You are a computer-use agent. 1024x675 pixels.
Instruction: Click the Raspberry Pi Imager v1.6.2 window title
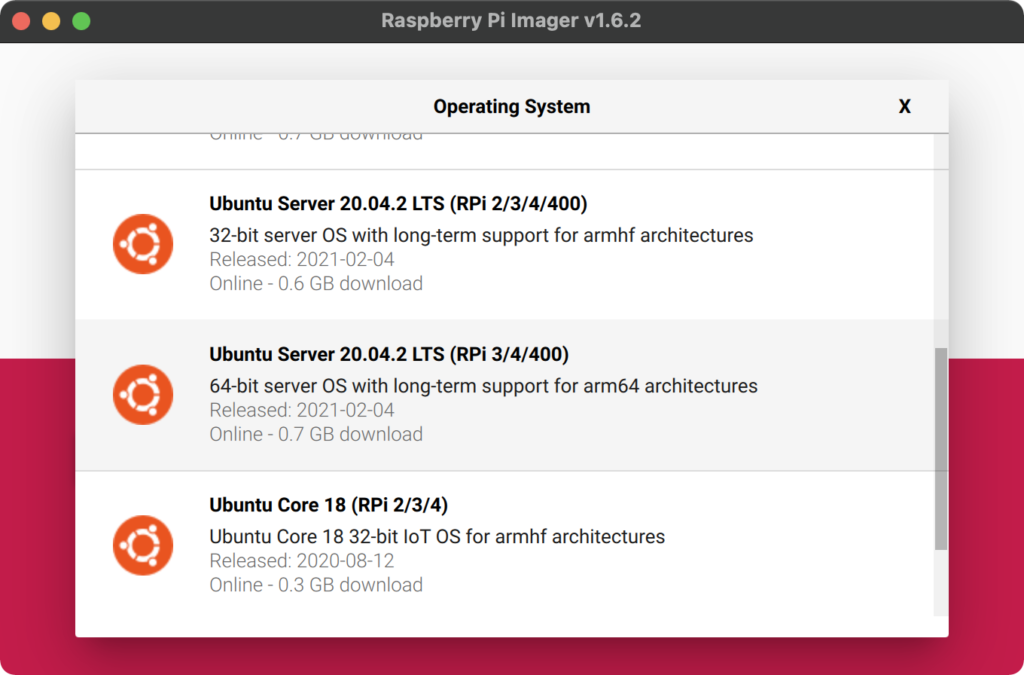coord(511,20)
